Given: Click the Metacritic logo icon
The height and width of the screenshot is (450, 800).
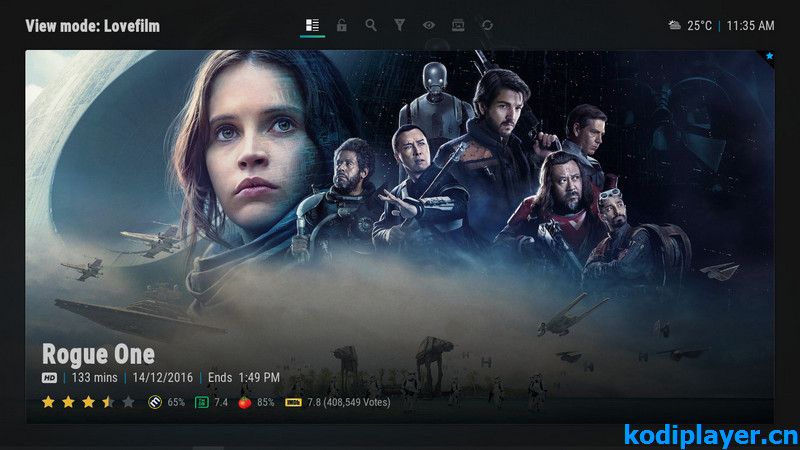Looking at the screenshot, I should (x=155, y=403).
